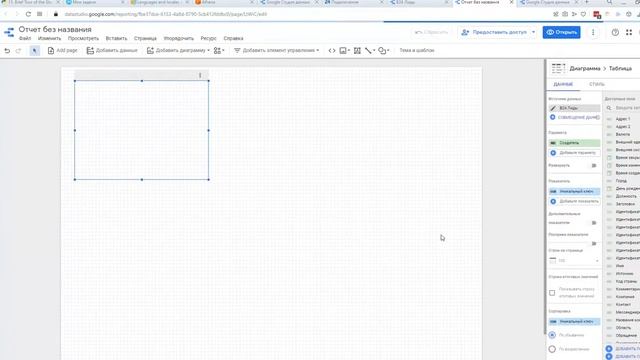Viewport: 640px width, 360px height.
Task: Open the Упорядочить menu
Action: tap(178, 38)
